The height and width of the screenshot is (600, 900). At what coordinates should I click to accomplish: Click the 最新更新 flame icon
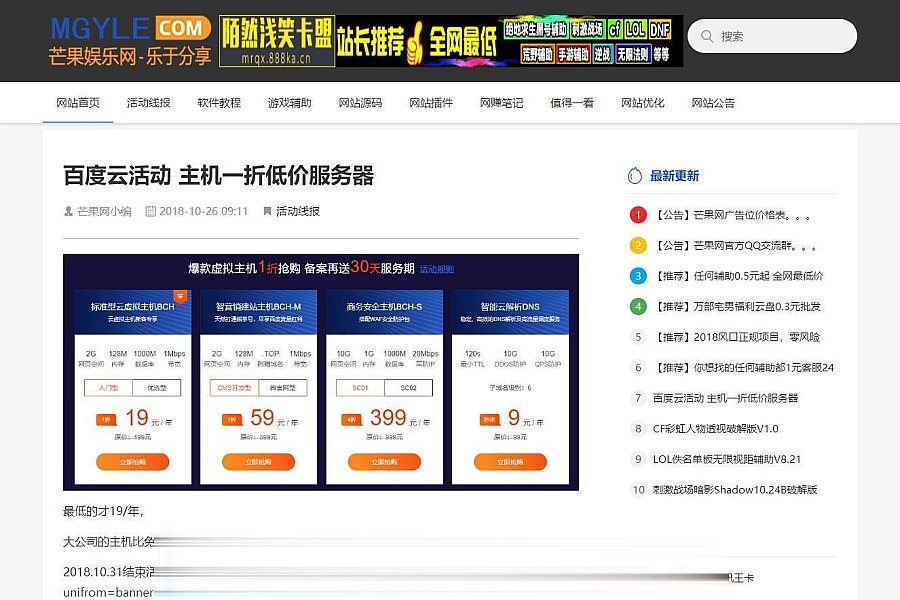(x=635, y=176)
